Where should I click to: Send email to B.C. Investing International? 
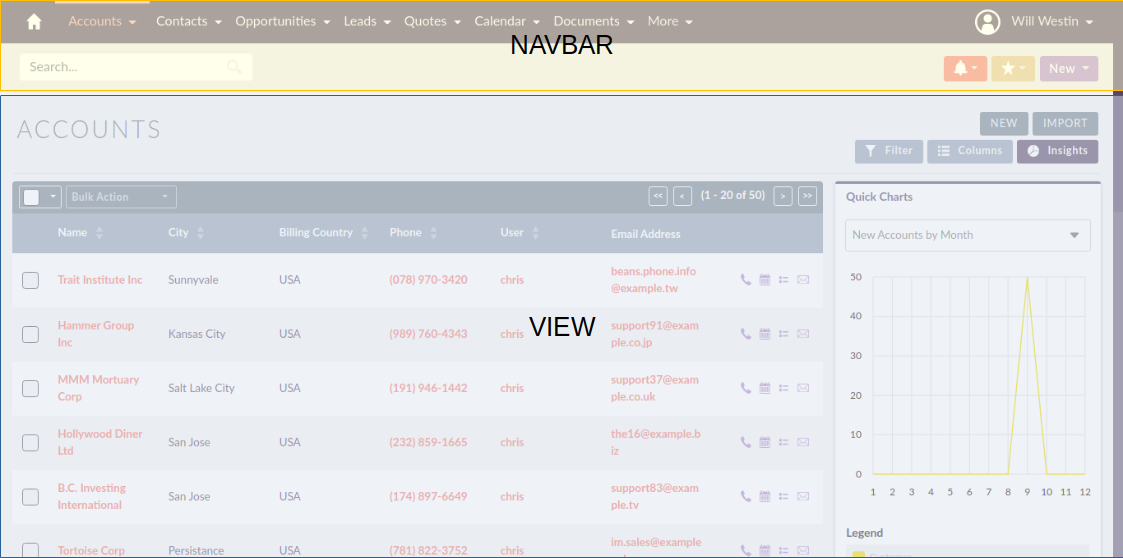pos(803,496)
